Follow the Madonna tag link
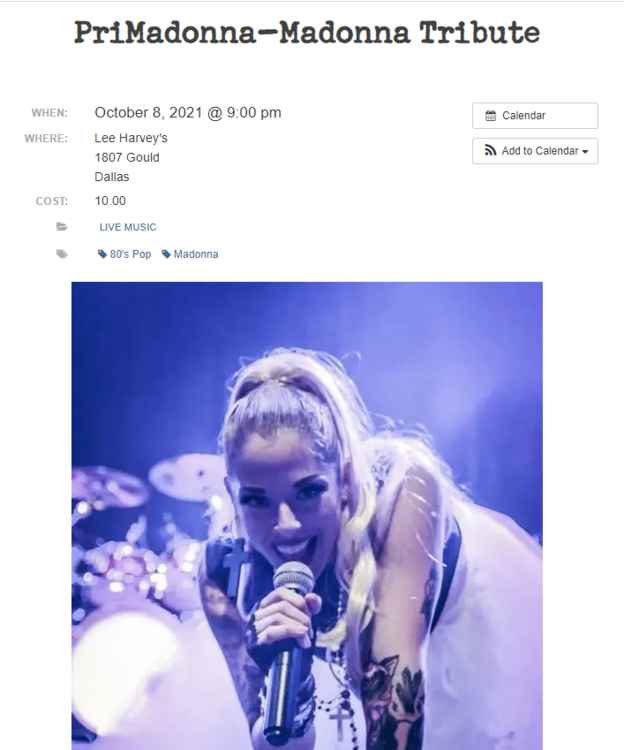The image size is (624, 750). tap(190, 254)
